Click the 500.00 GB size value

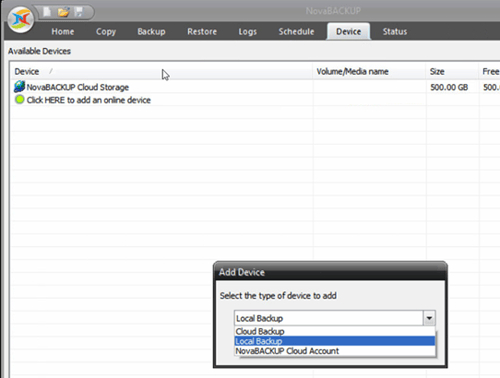pos(449,87)
